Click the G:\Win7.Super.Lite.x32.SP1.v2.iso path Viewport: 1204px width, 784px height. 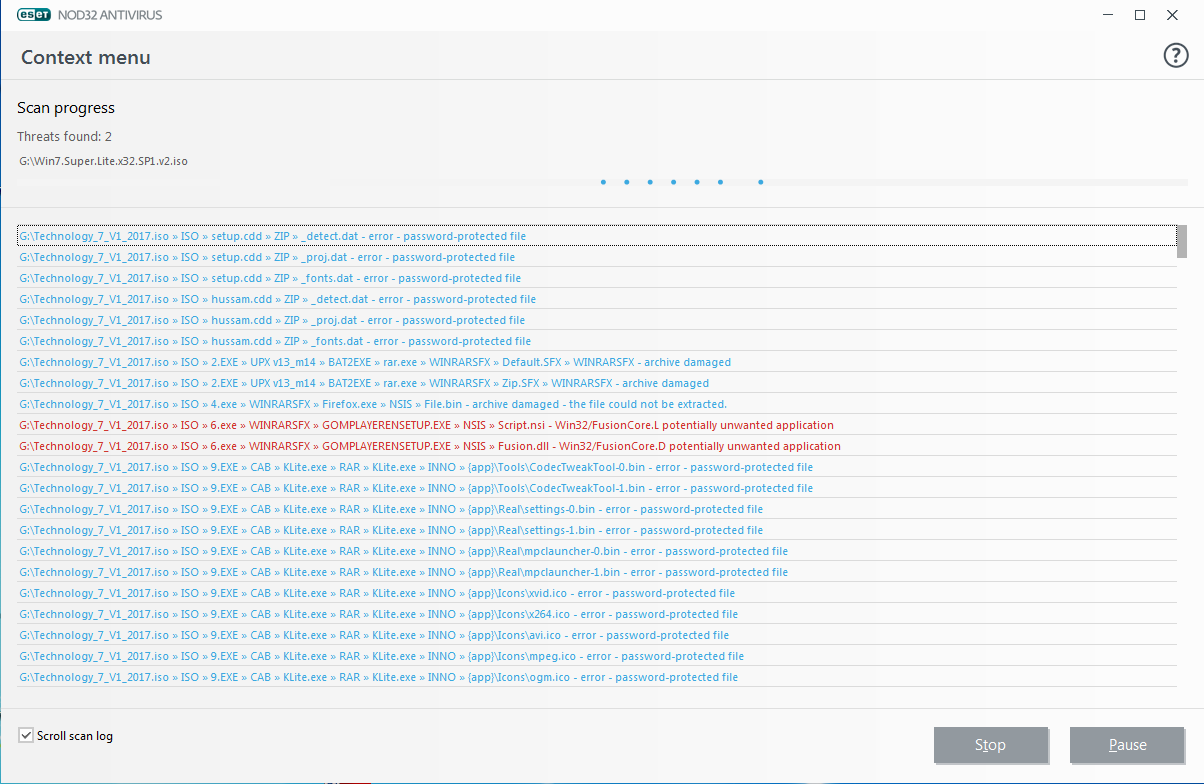(103, 161)
